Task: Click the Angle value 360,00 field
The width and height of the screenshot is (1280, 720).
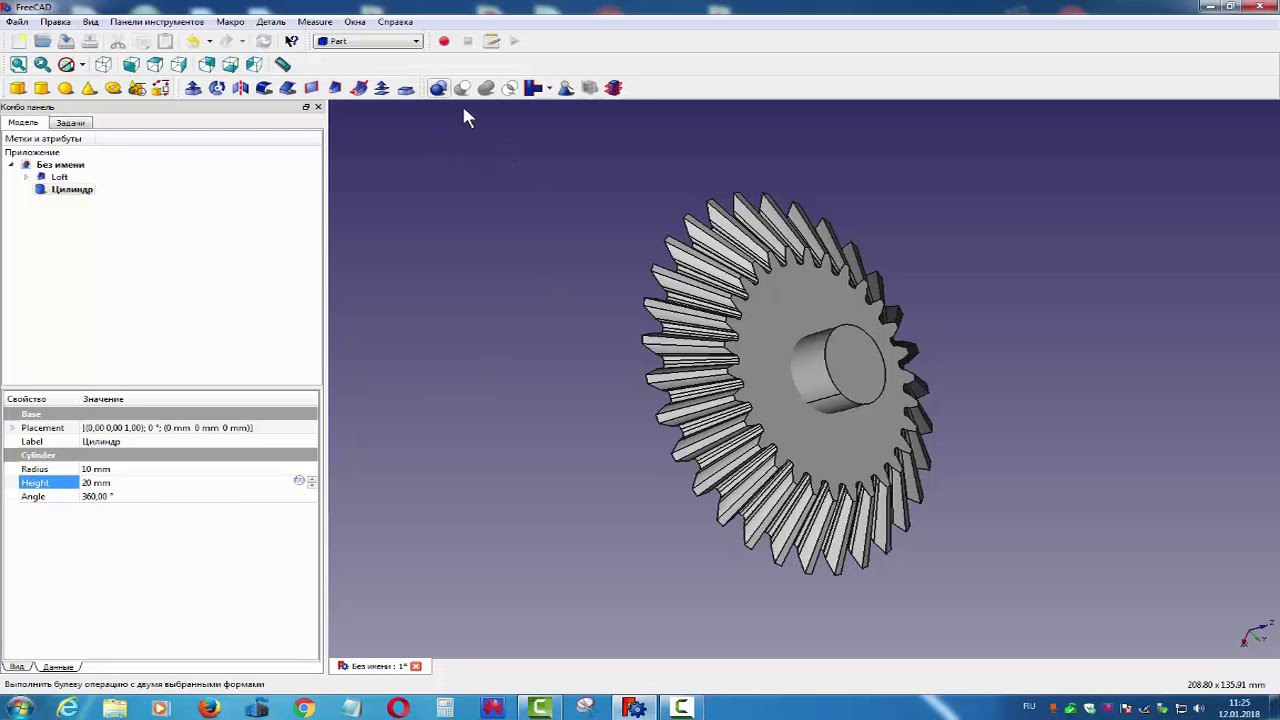Action: click(x=198, y=497)
